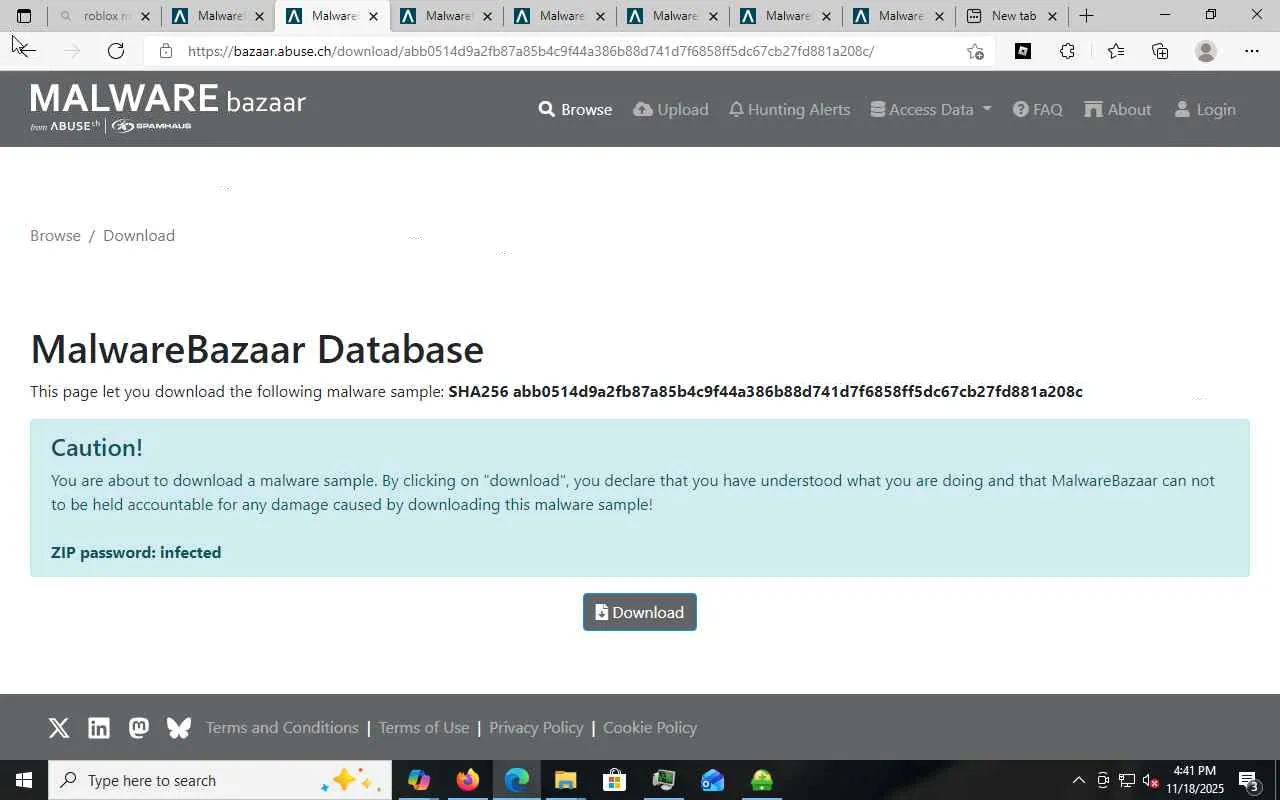Click the Login link in the navbar
Viewport: 1280px width, 800px height.
point(1205,109)
